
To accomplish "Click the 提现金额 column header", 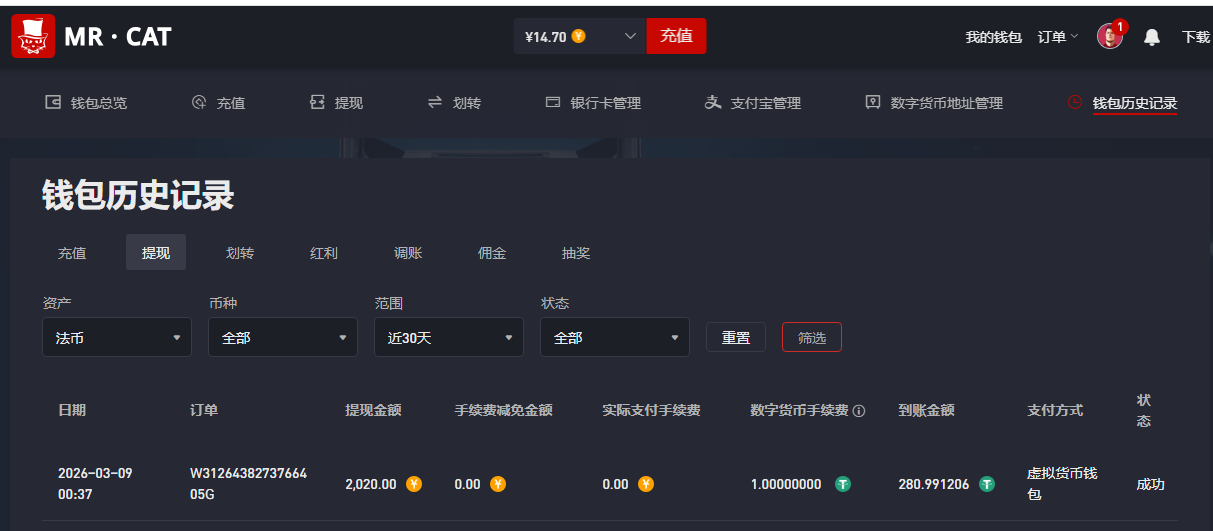I will click(x=373, y=410).
